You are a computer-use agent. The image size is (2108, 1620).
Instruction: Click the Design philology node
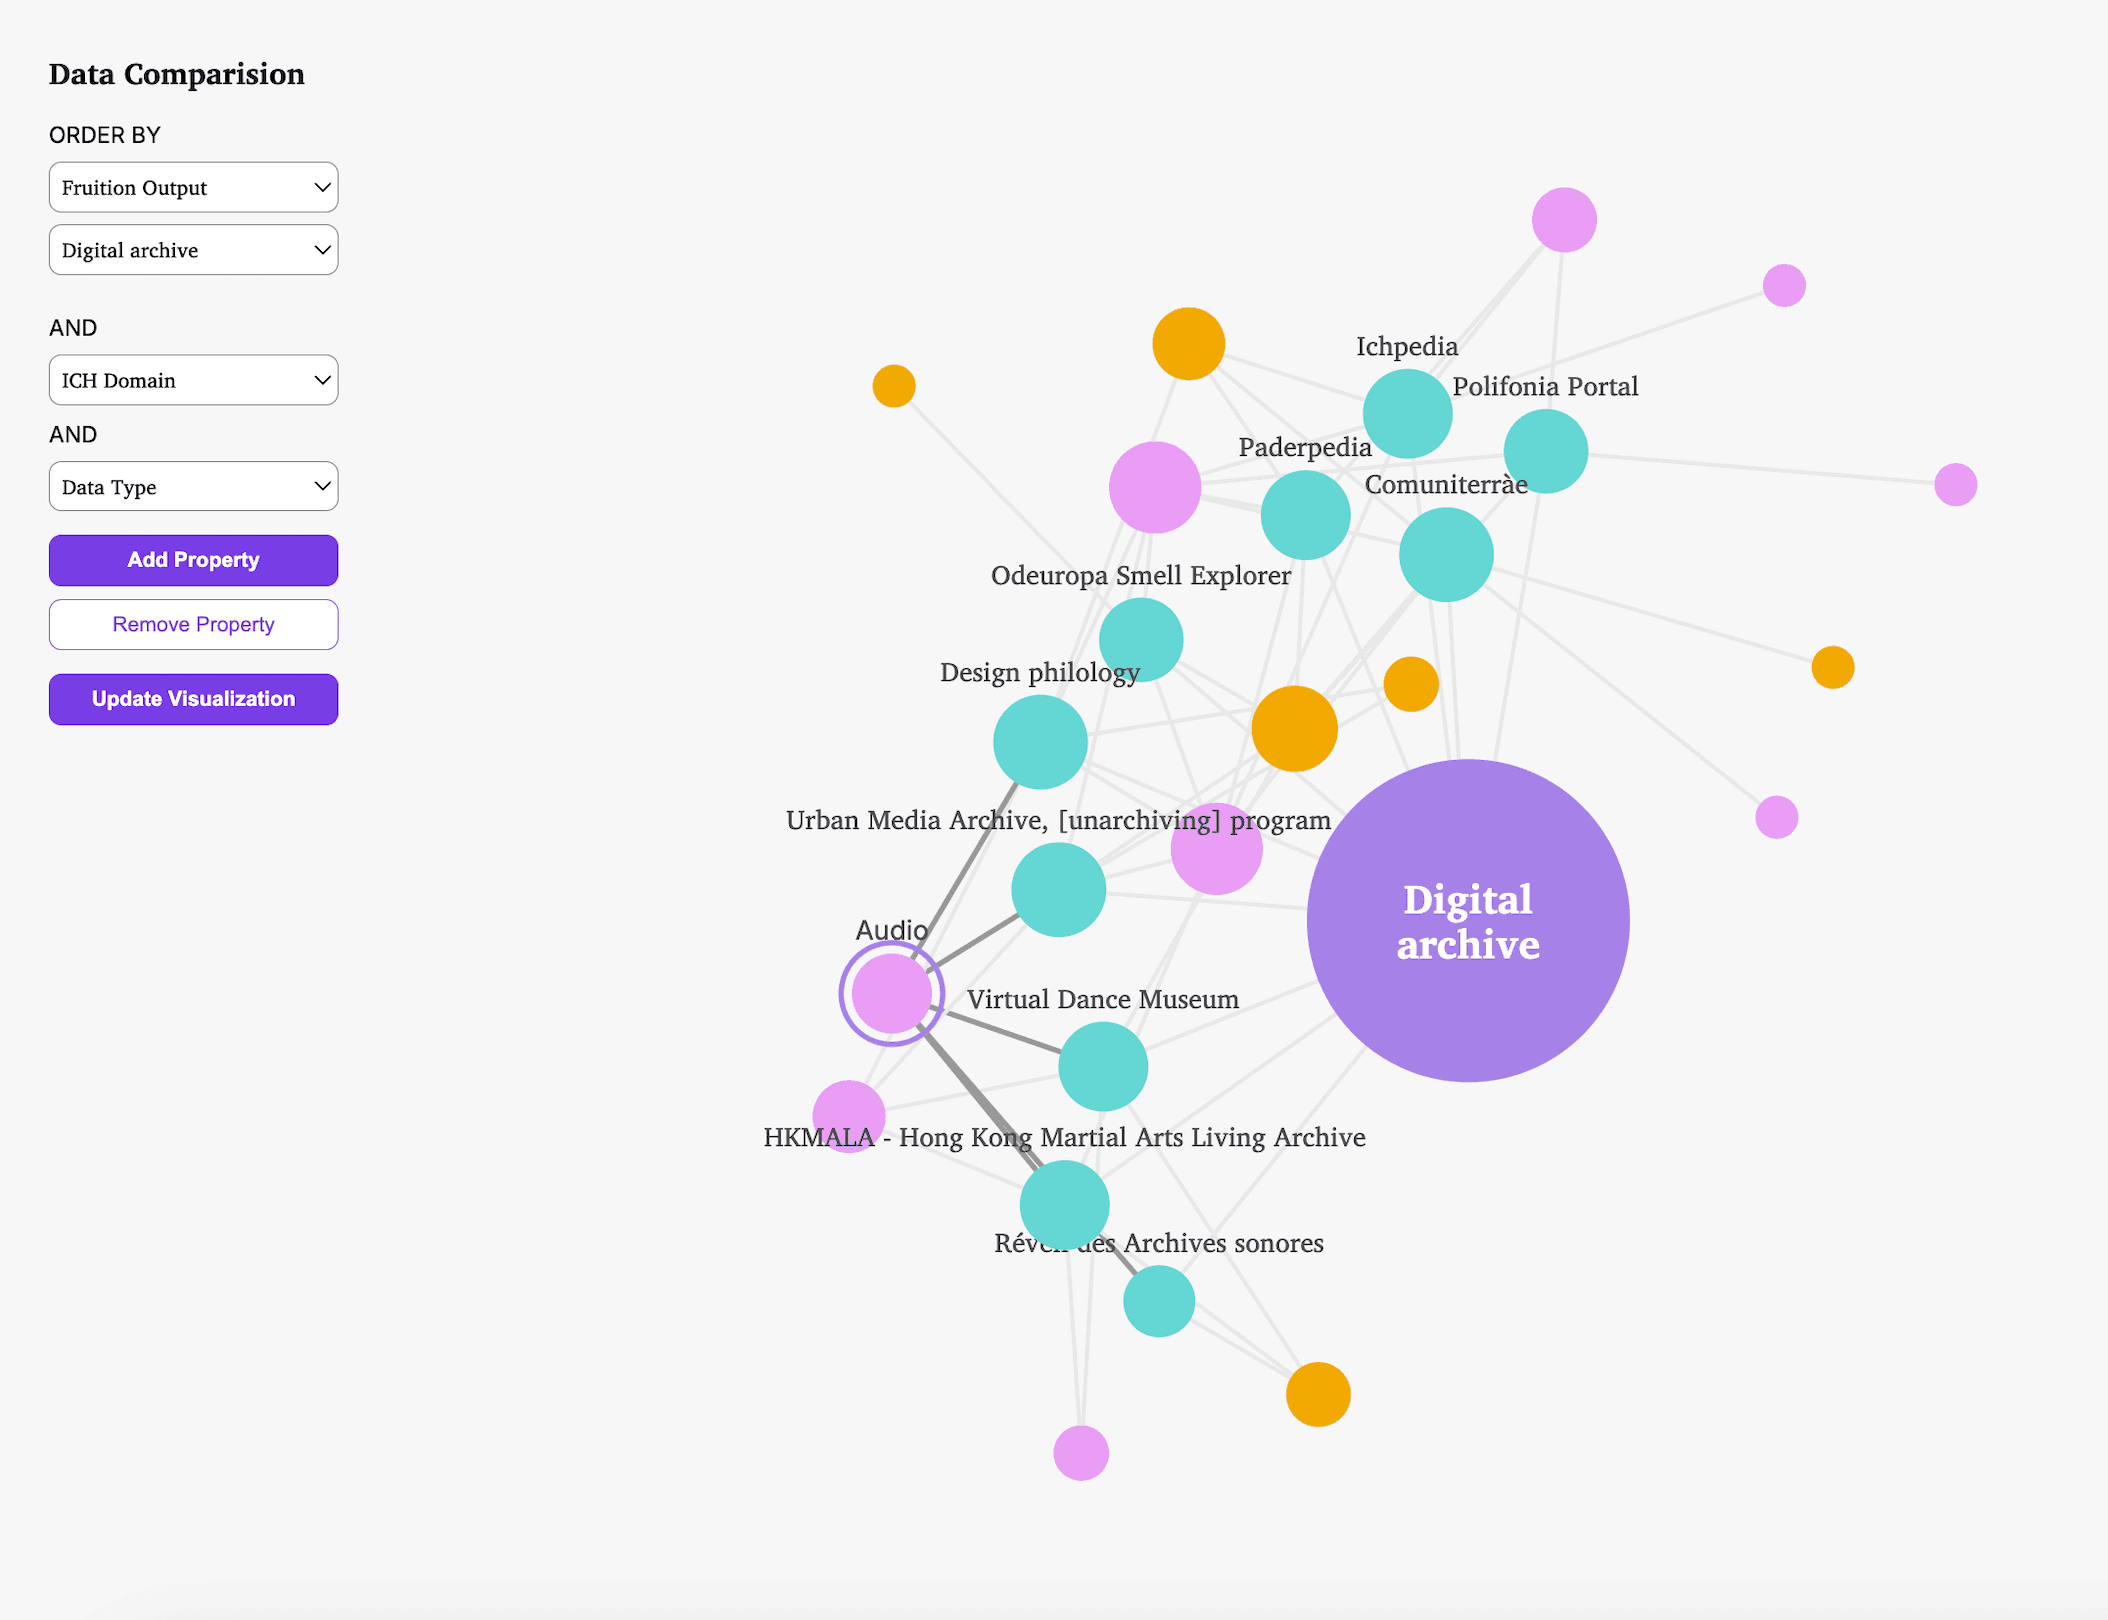point(1040,742)
